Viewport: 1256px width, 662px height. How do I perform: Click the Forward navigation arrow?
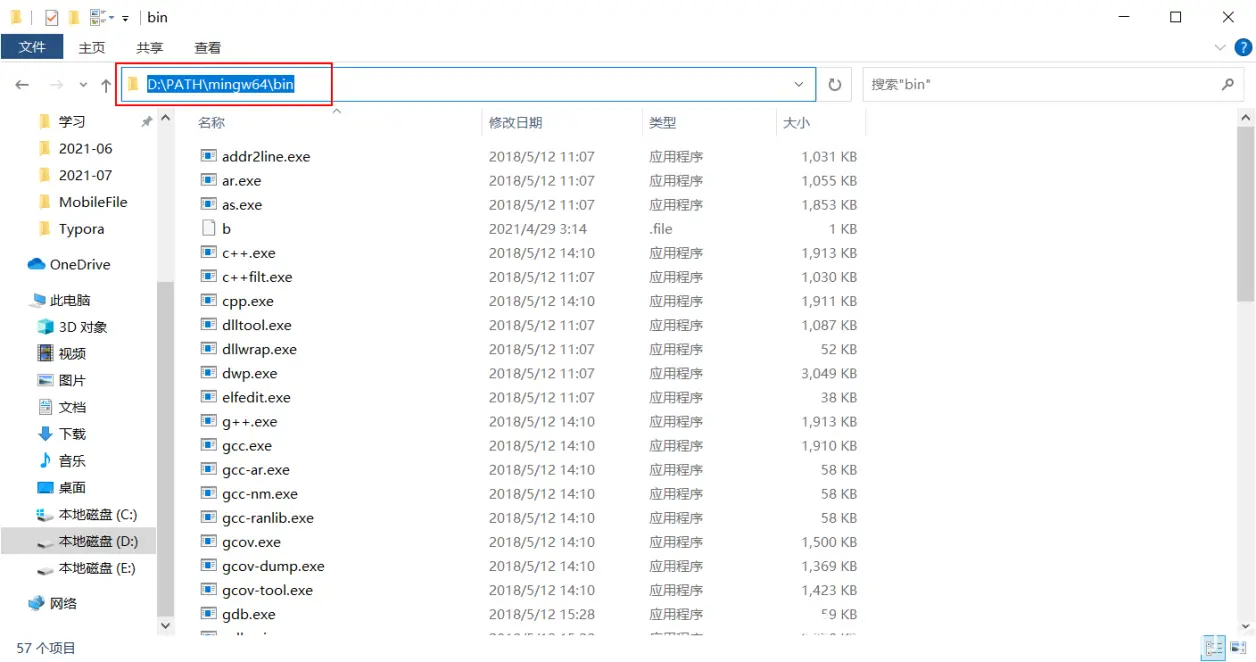[x=56, y=85]
